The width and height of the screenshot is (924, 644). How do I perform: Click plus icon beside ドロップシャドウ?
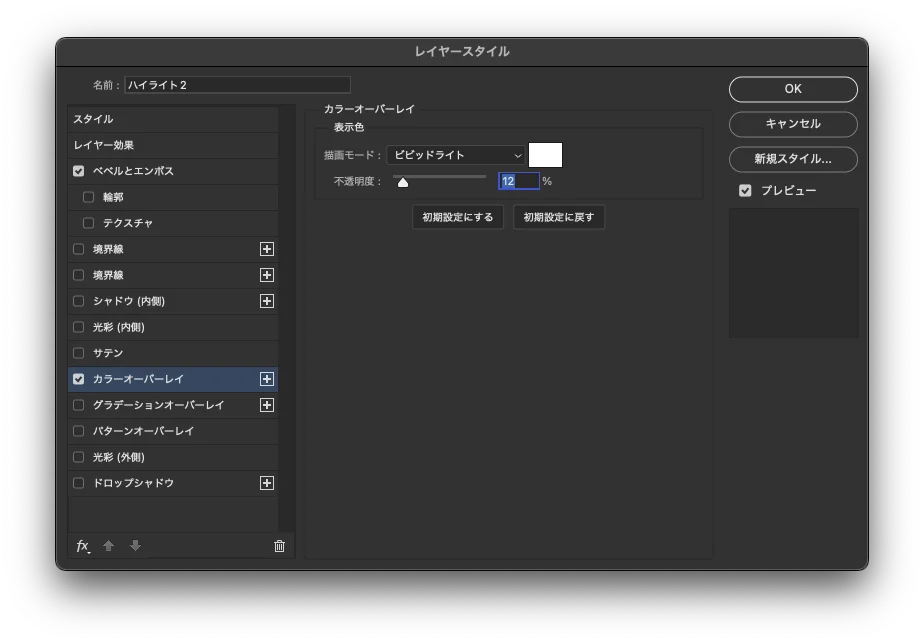(267, 483)
